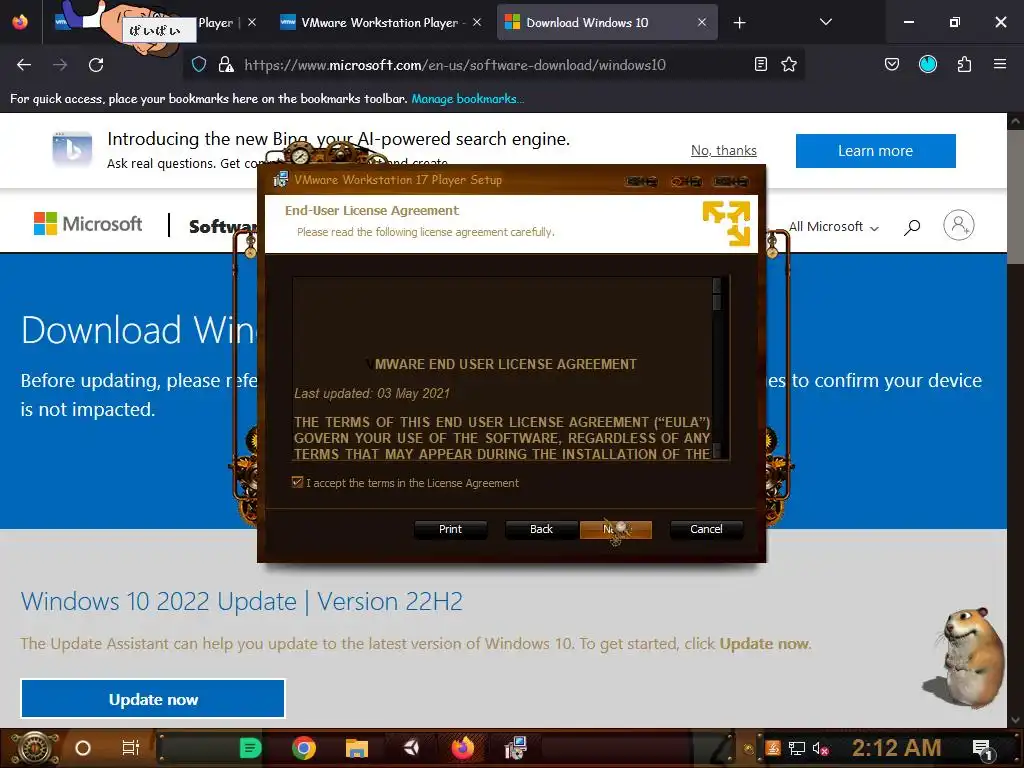1024x768 pixels.
Task: Open a new Firefox tab
Action: (739, 23)
